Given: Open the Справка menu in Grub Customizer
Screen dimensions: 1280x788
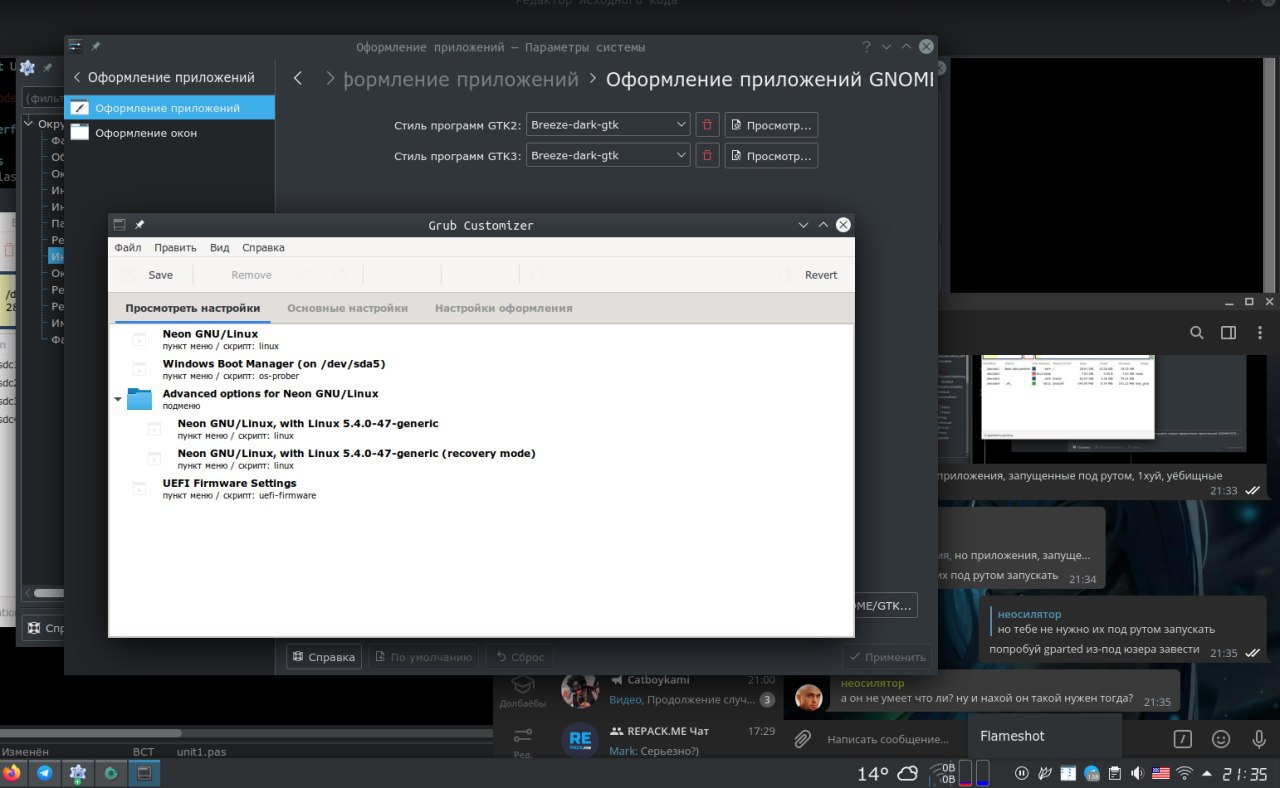Looking at the screenshot, I should [x=263, y=247].
